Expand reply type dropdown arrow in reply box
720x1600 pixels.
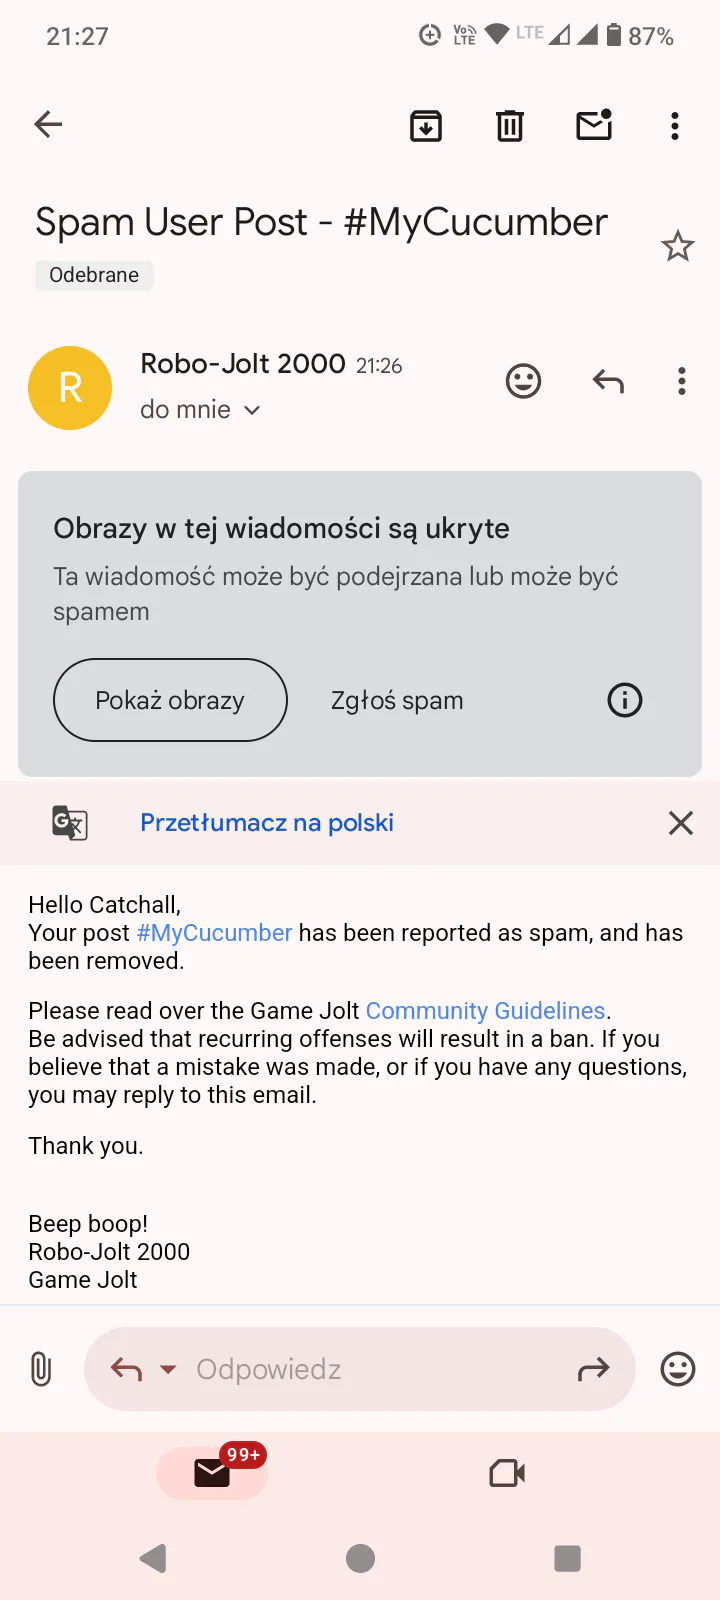point(168,1370)
